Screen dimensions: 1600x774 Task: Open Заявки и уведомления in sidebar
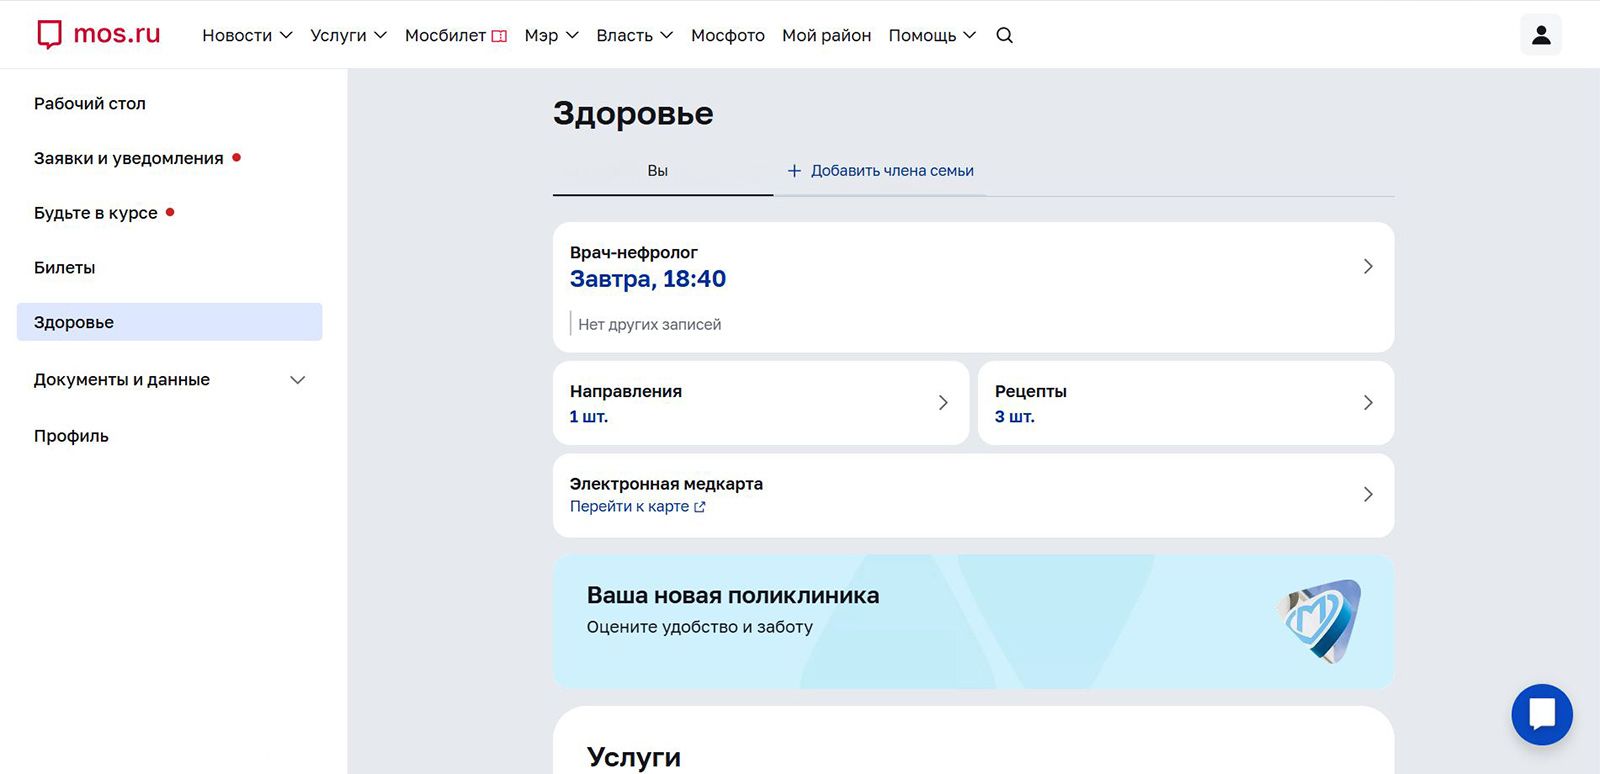coord(129,158)
